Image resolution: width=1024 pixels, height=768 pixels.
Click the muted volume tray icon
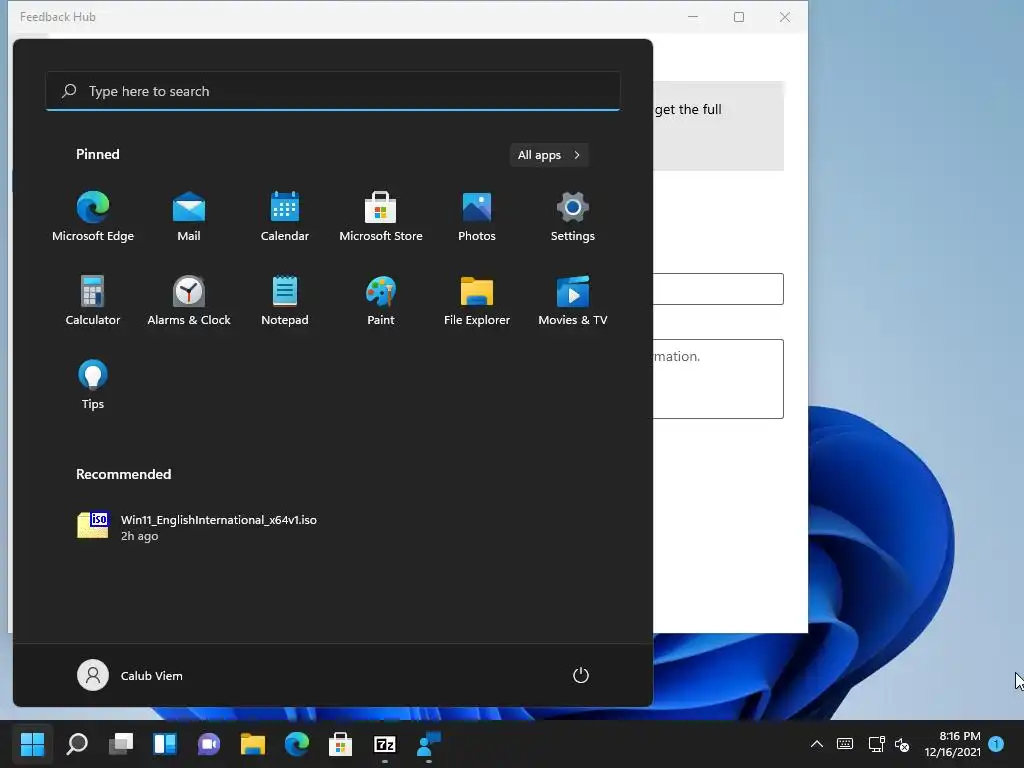point(902,744)
